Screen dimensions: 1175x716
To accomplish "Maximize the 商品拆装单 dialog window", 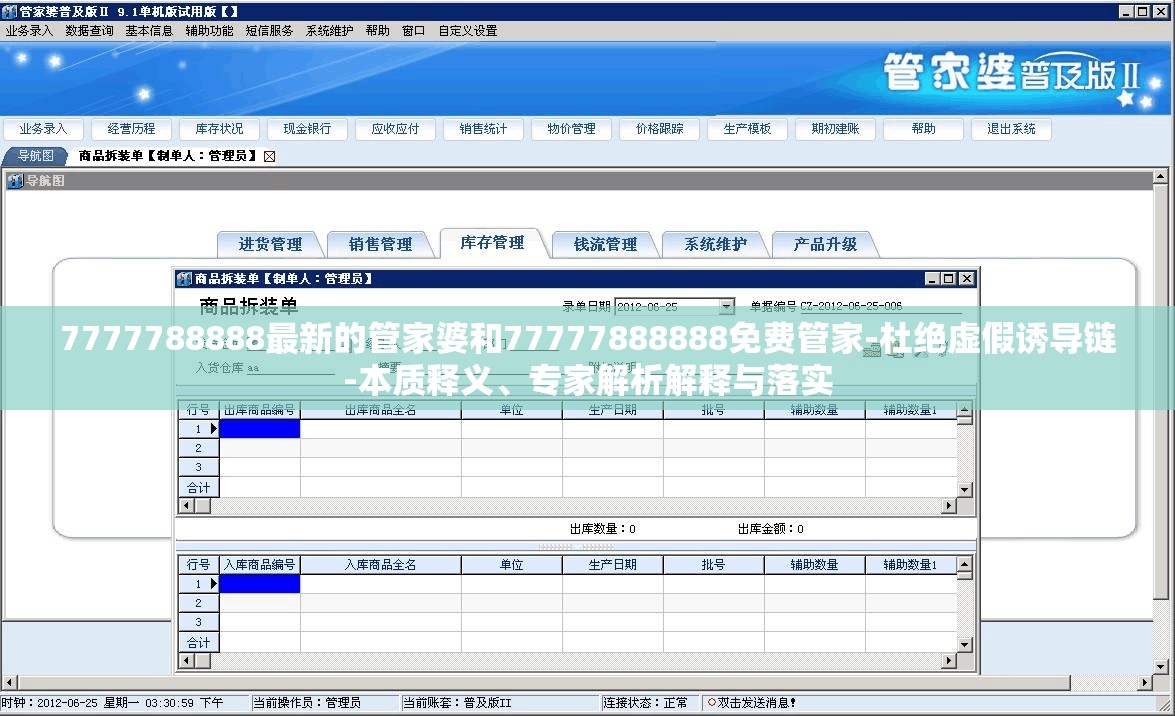I will [x=949, y=279].
